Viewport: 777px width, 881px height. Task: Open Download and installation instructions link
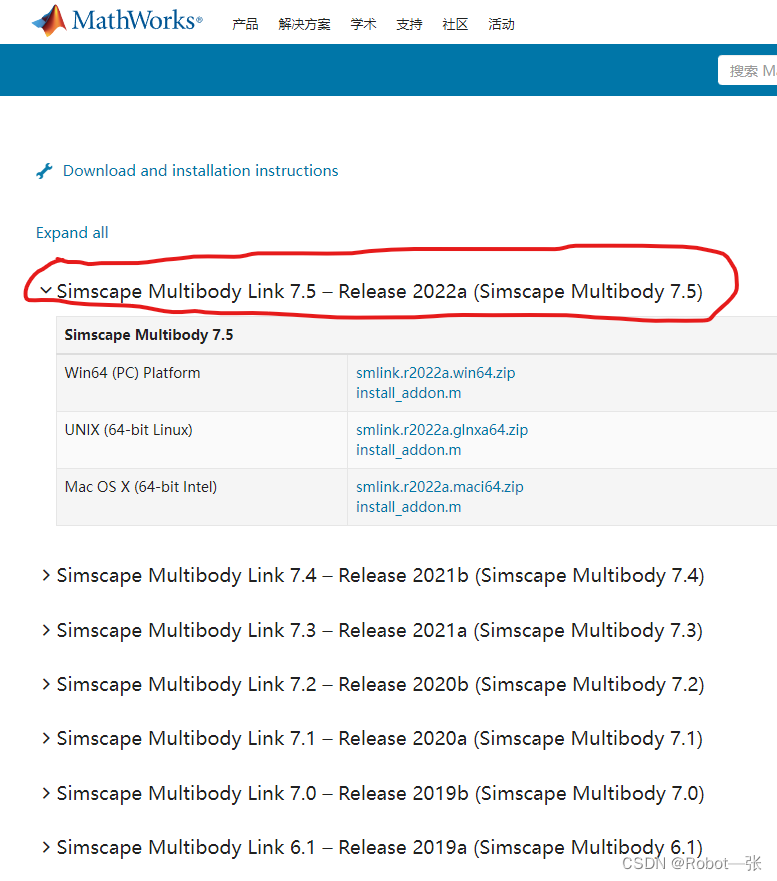(201, 171)
